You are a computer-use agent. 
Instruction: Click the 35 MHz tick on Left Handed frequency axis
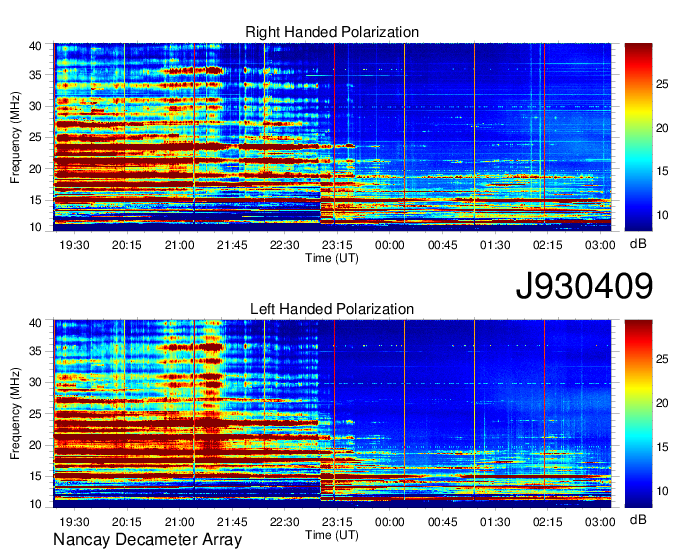(35, 351)
